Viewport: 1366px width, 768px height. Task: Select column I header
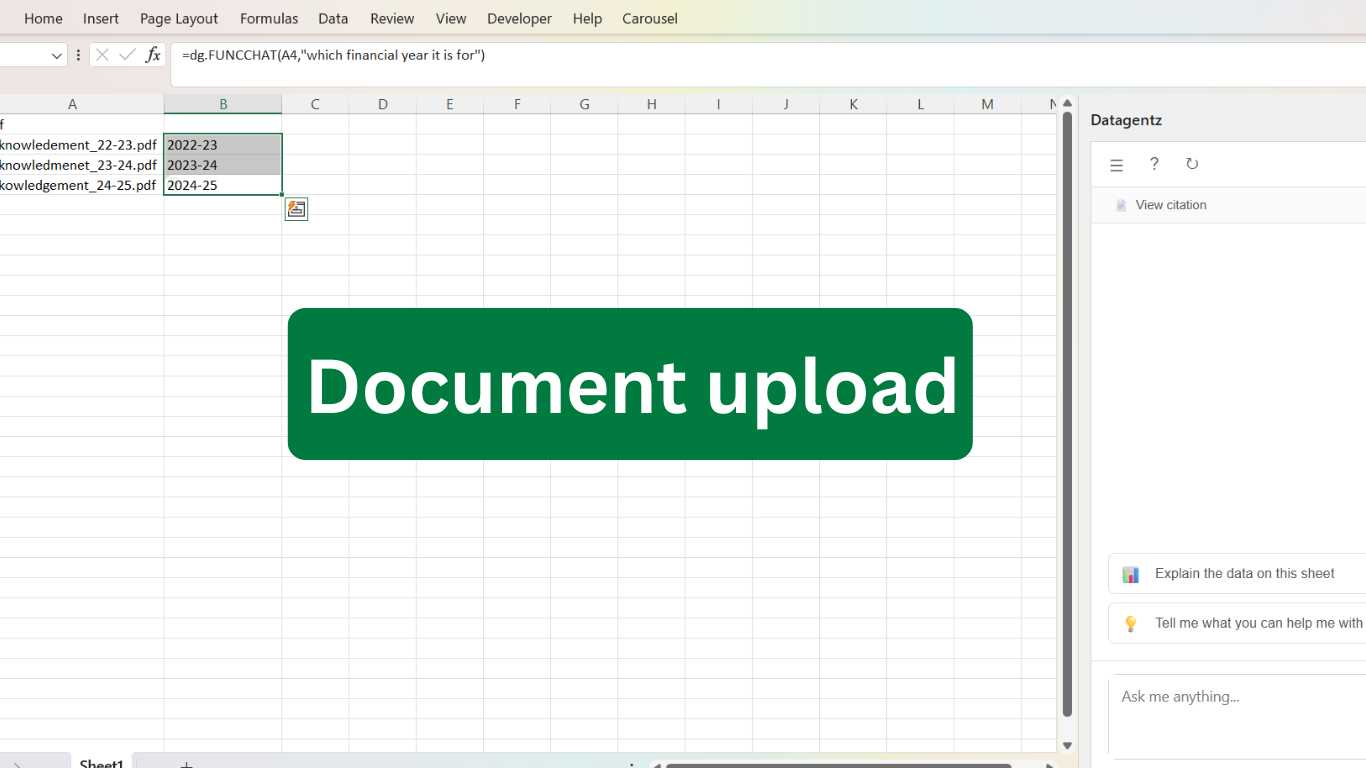click(718, 104)
